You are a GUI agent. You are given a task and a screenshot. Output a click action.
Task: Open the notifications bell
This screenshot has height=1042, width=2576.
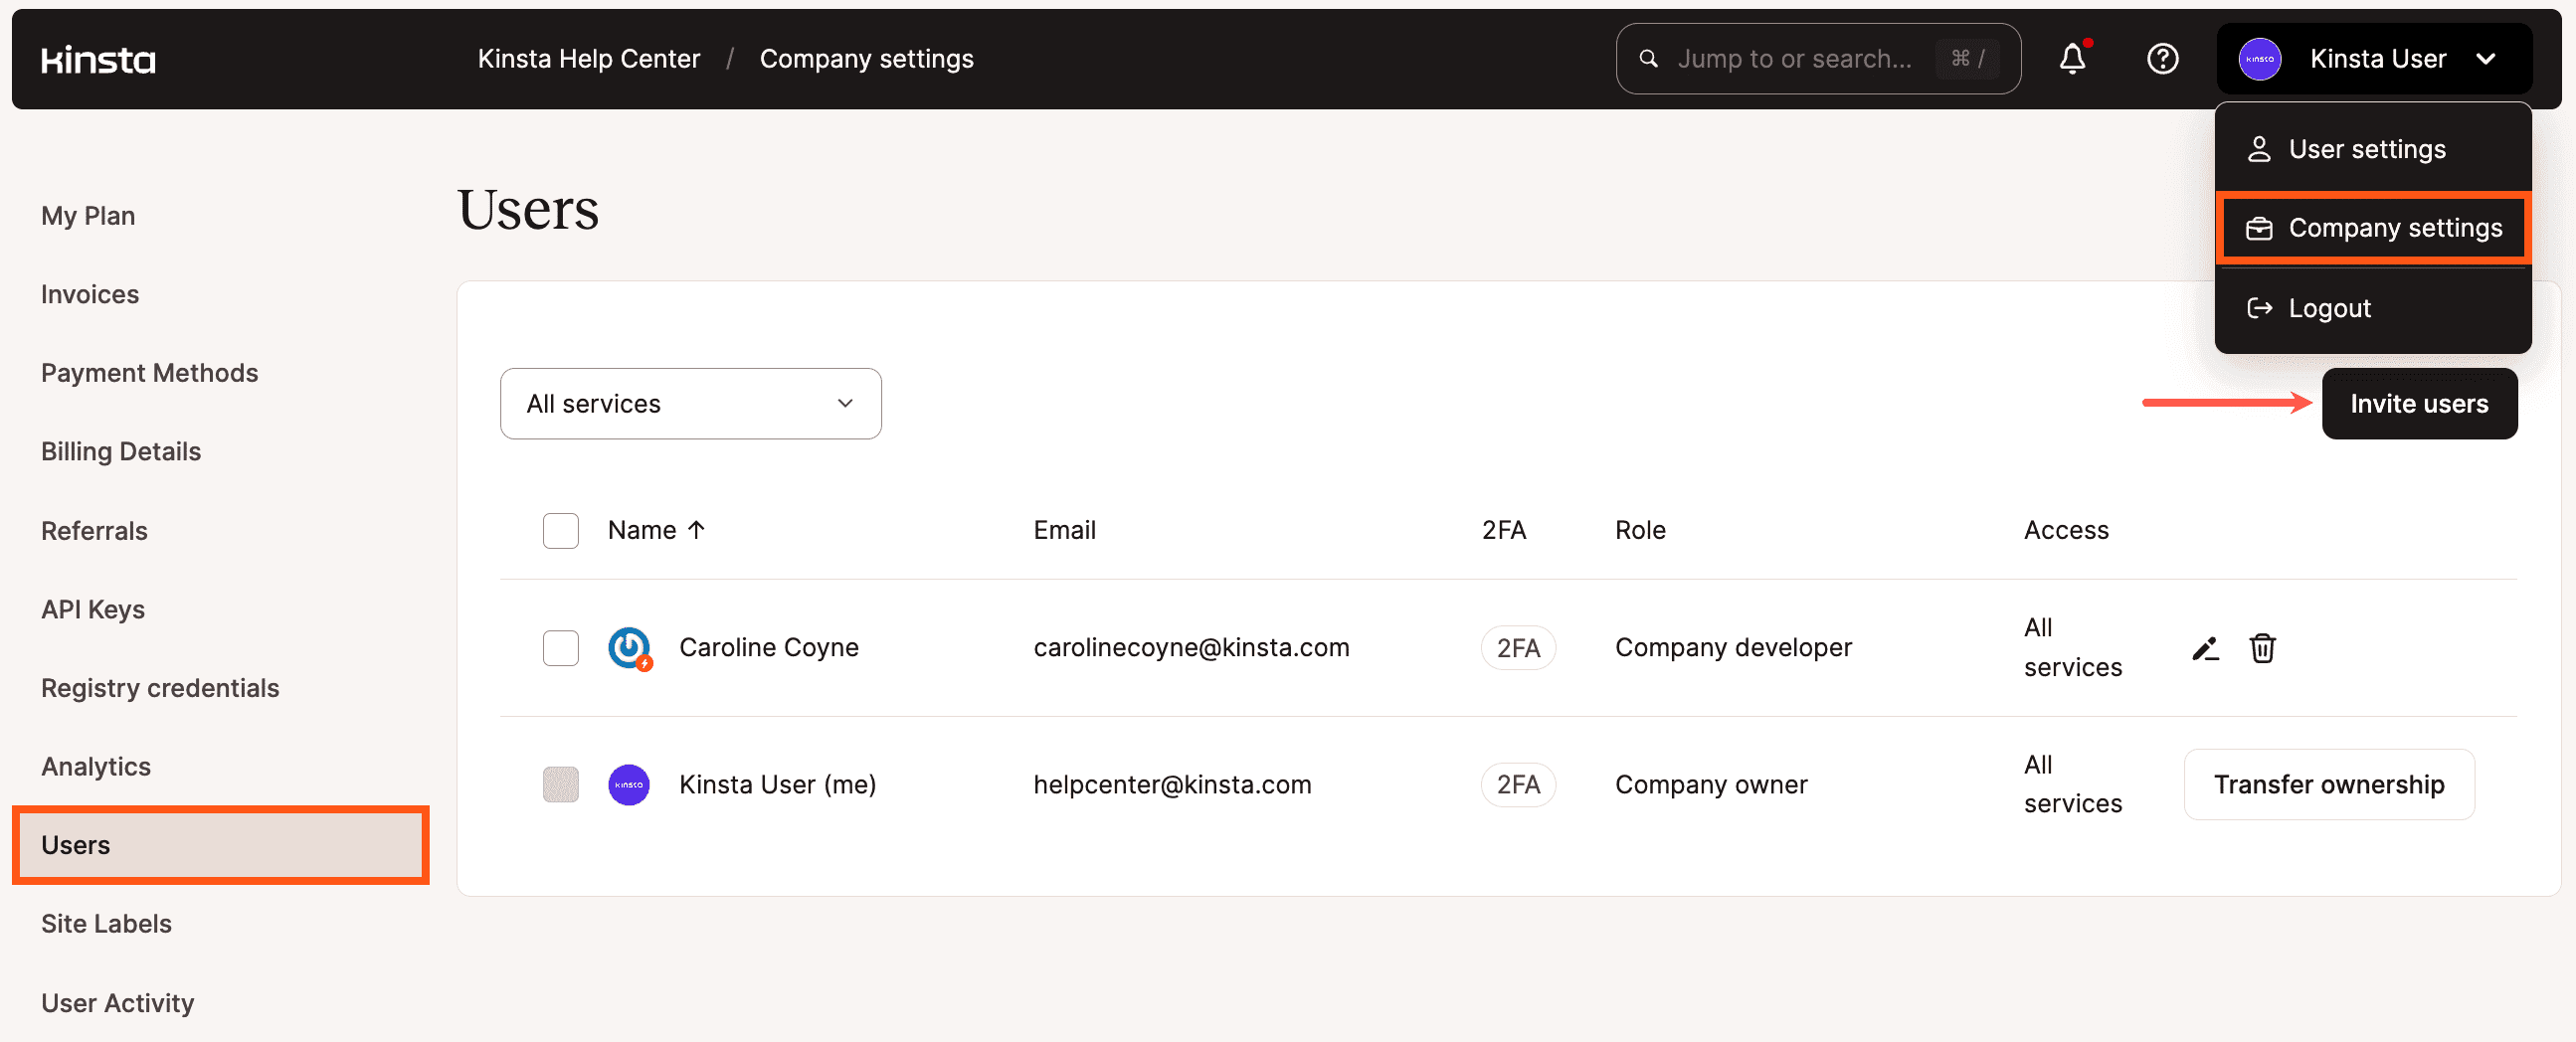2073,59
